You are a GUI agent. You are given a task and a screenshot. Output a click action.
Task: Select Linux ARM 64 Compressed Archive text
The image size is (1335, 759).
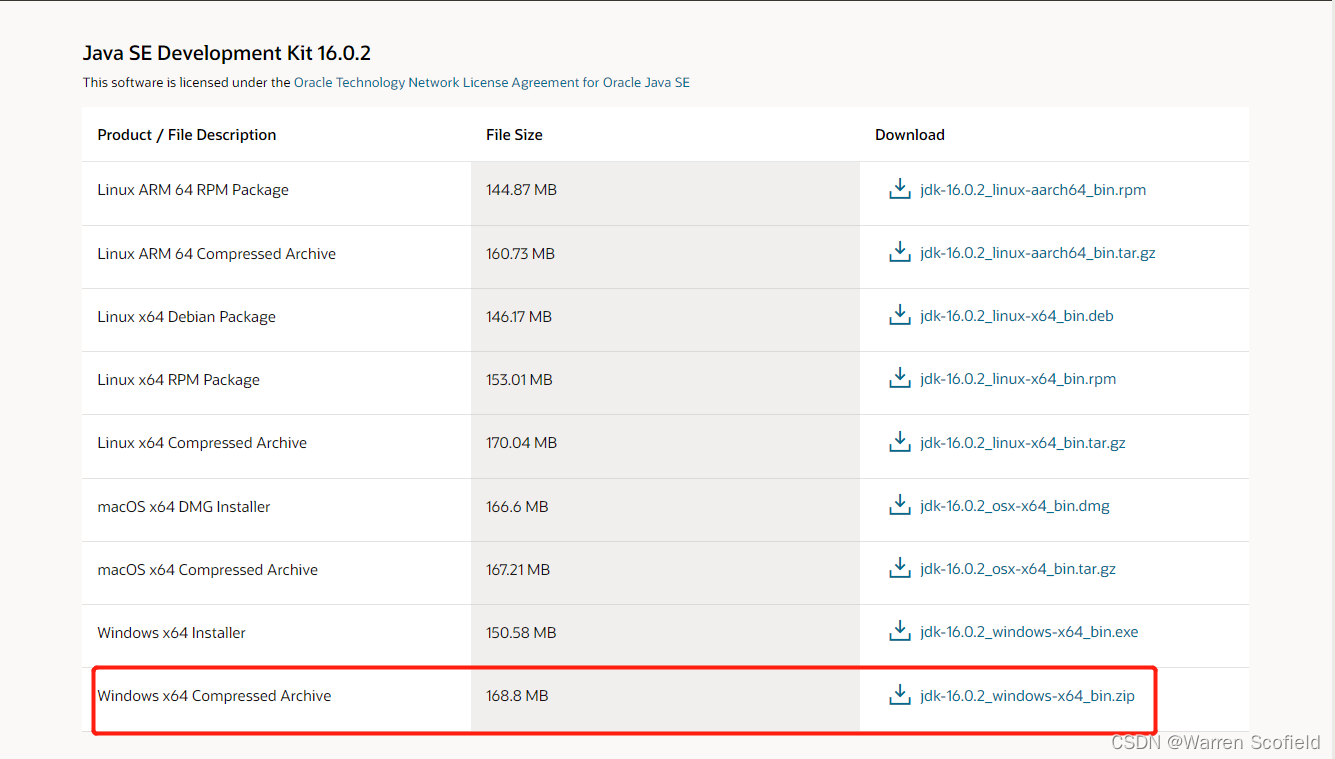(x=217, y=254)
